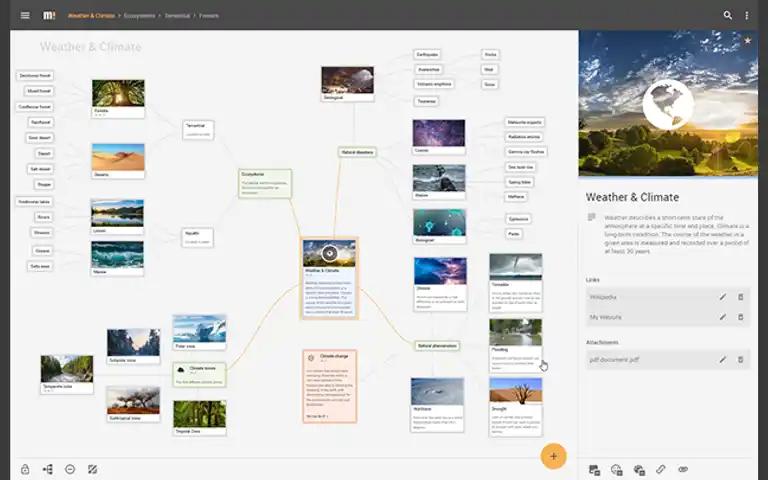Open the vertical three-dot options menu
Viewport: 768px width, 480px height.
pos(746,16)
